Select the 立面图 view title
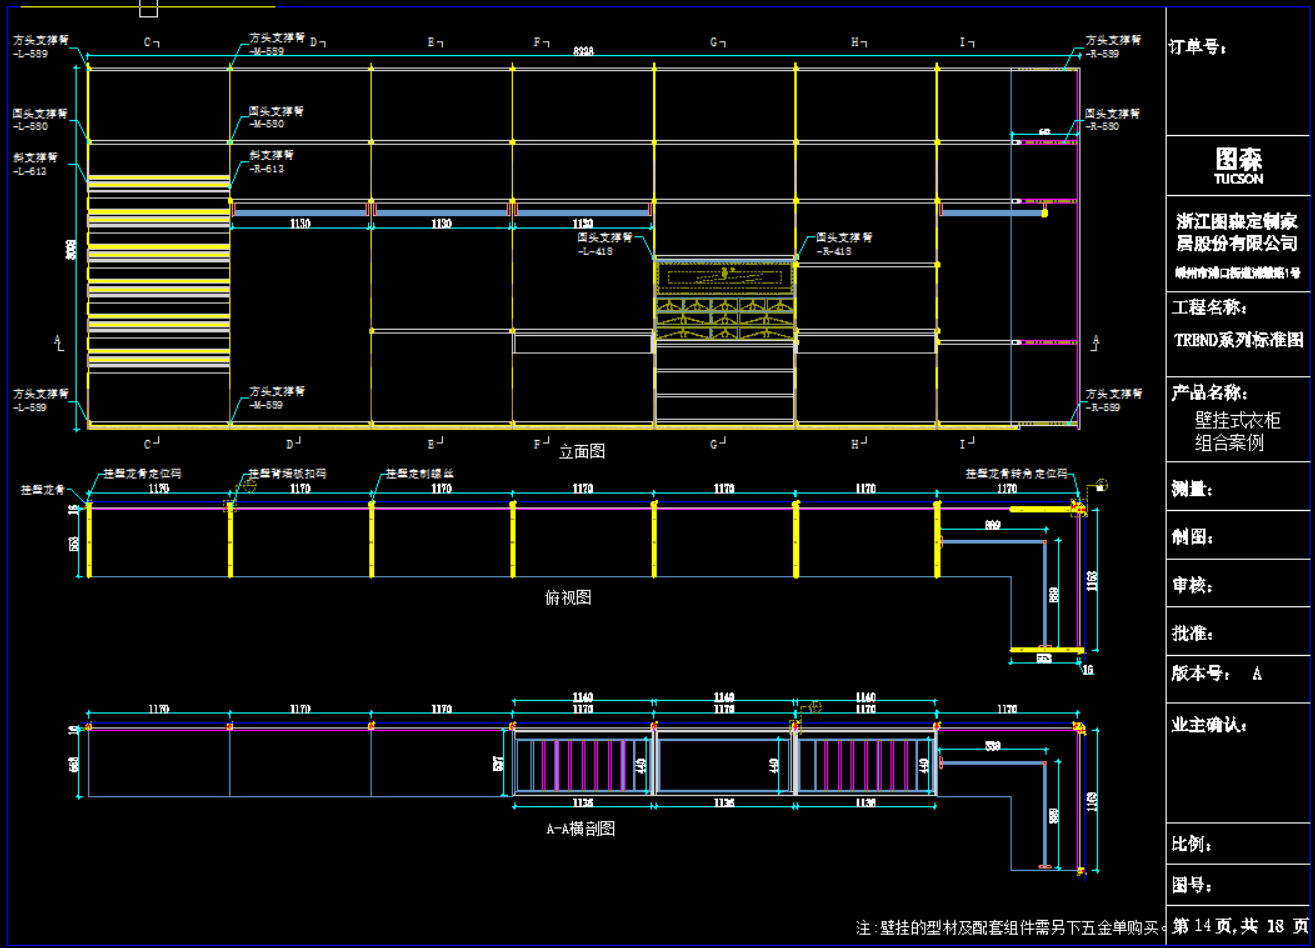 pos(582,452)
